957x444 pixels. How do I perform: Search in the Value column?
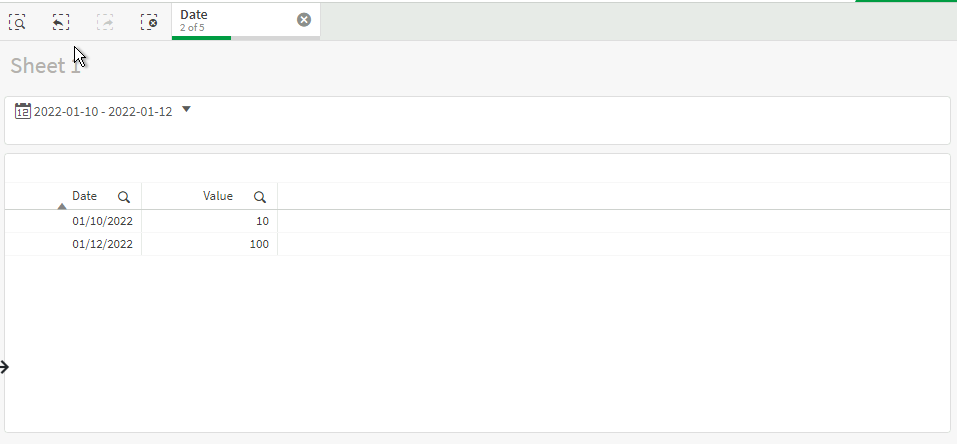click(x=260, y=197)
